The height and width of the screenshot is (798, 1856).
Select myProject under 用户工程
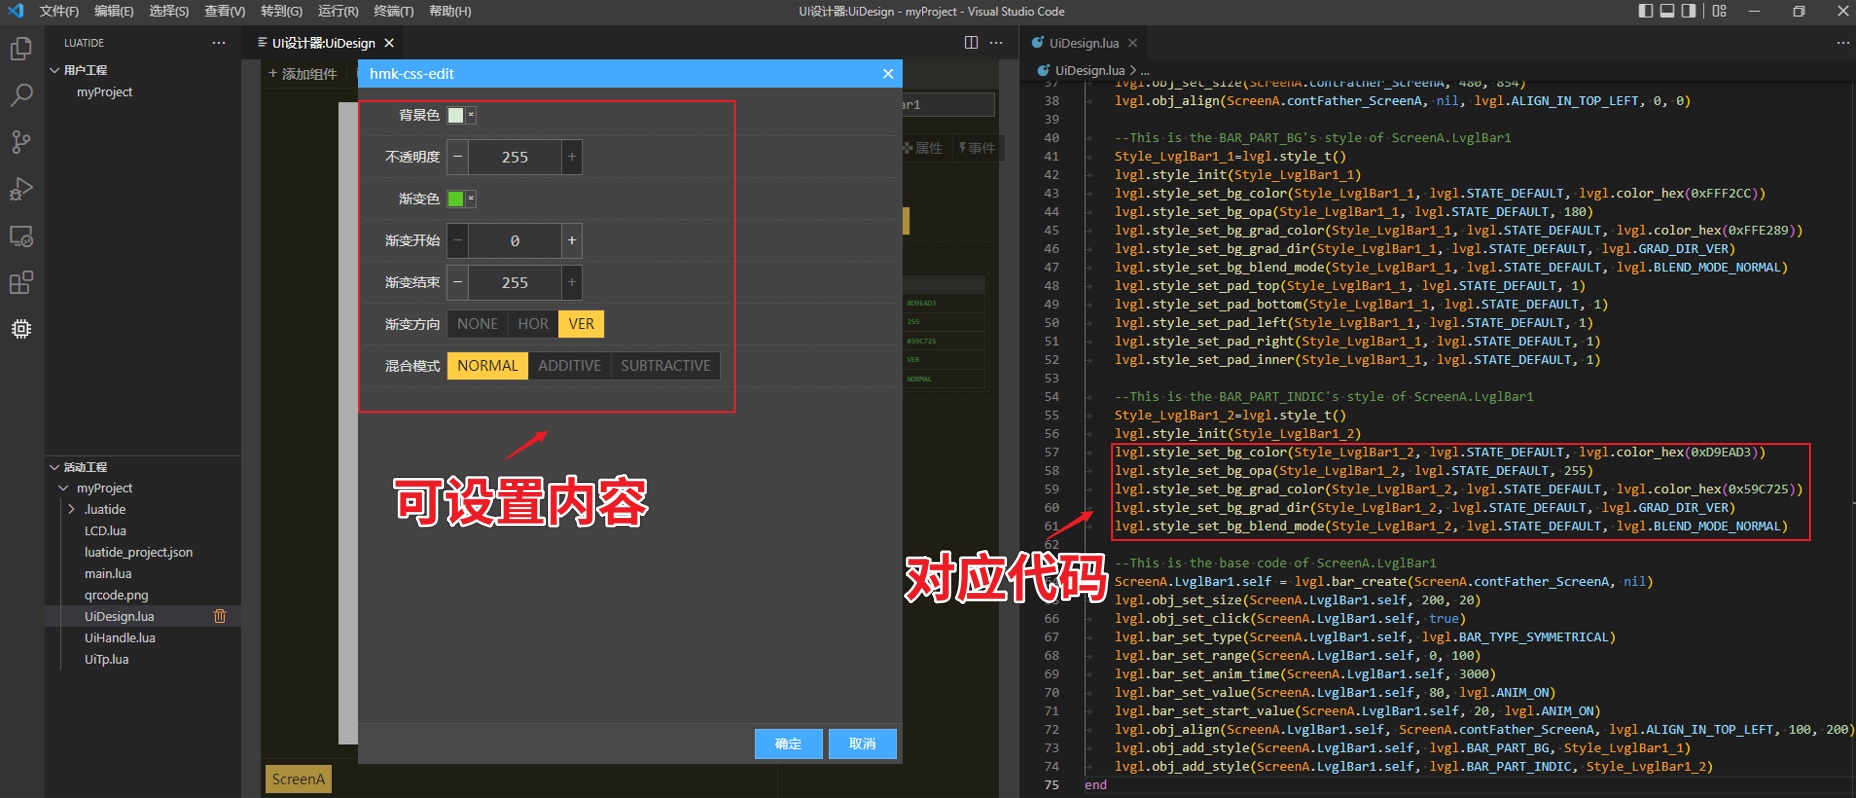click(104, 92)
